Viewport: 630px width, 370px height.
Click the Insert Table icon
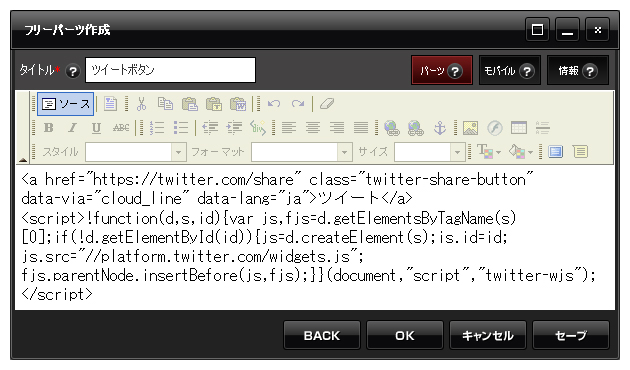point(519,128)
